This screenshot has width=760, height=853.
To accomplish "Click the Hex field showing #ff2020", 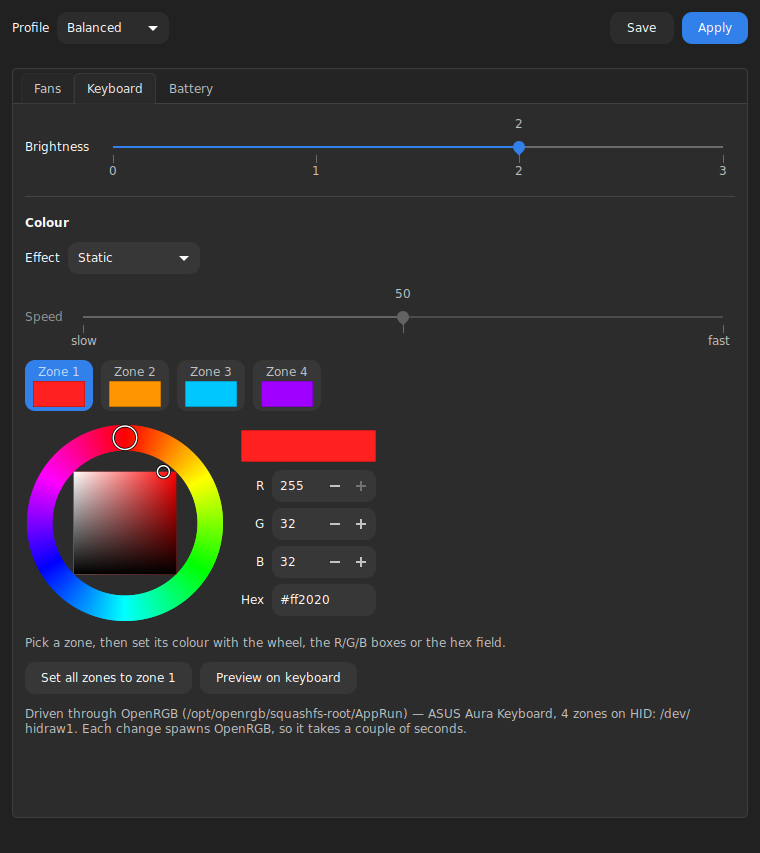I will click(324, 600).
